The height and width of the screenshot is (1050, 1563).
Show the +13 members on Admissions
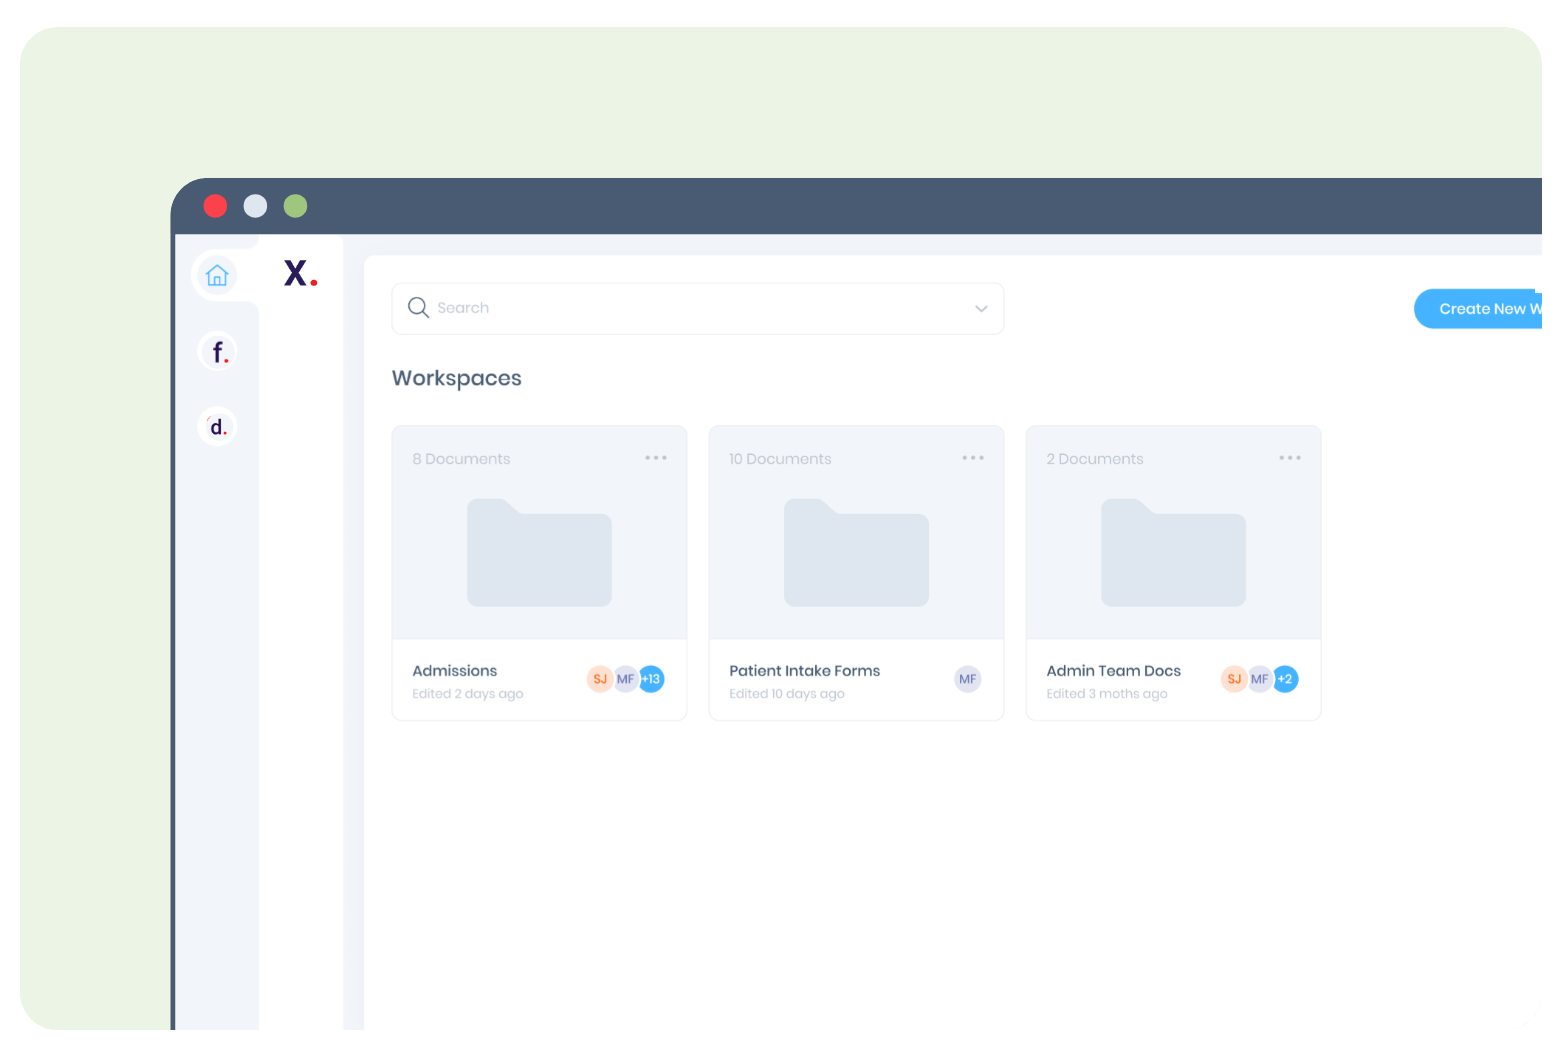coord(652,679)
